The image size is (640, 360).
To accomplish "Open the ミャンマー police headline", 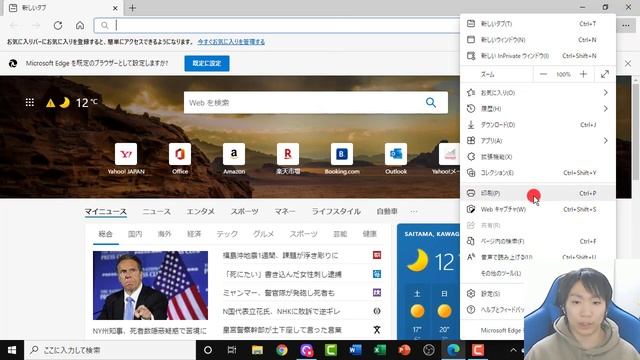I will click(x=279, y=293).
